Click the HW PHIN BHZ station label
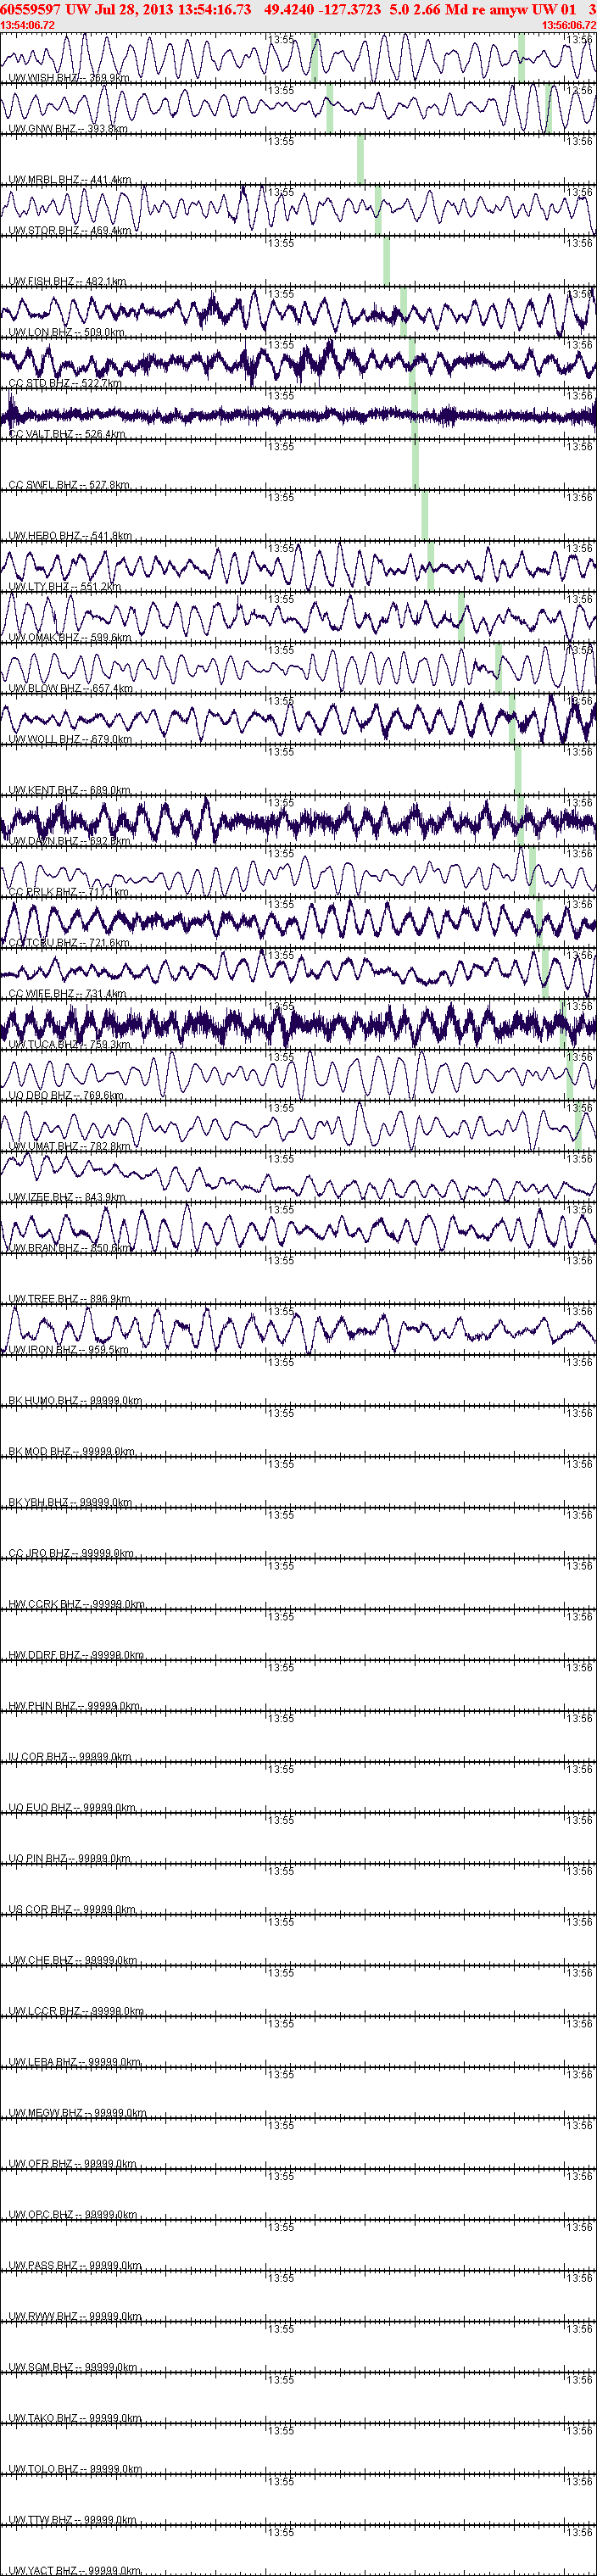This screenshot has width=597, height=2576. tap(74, 1708)
